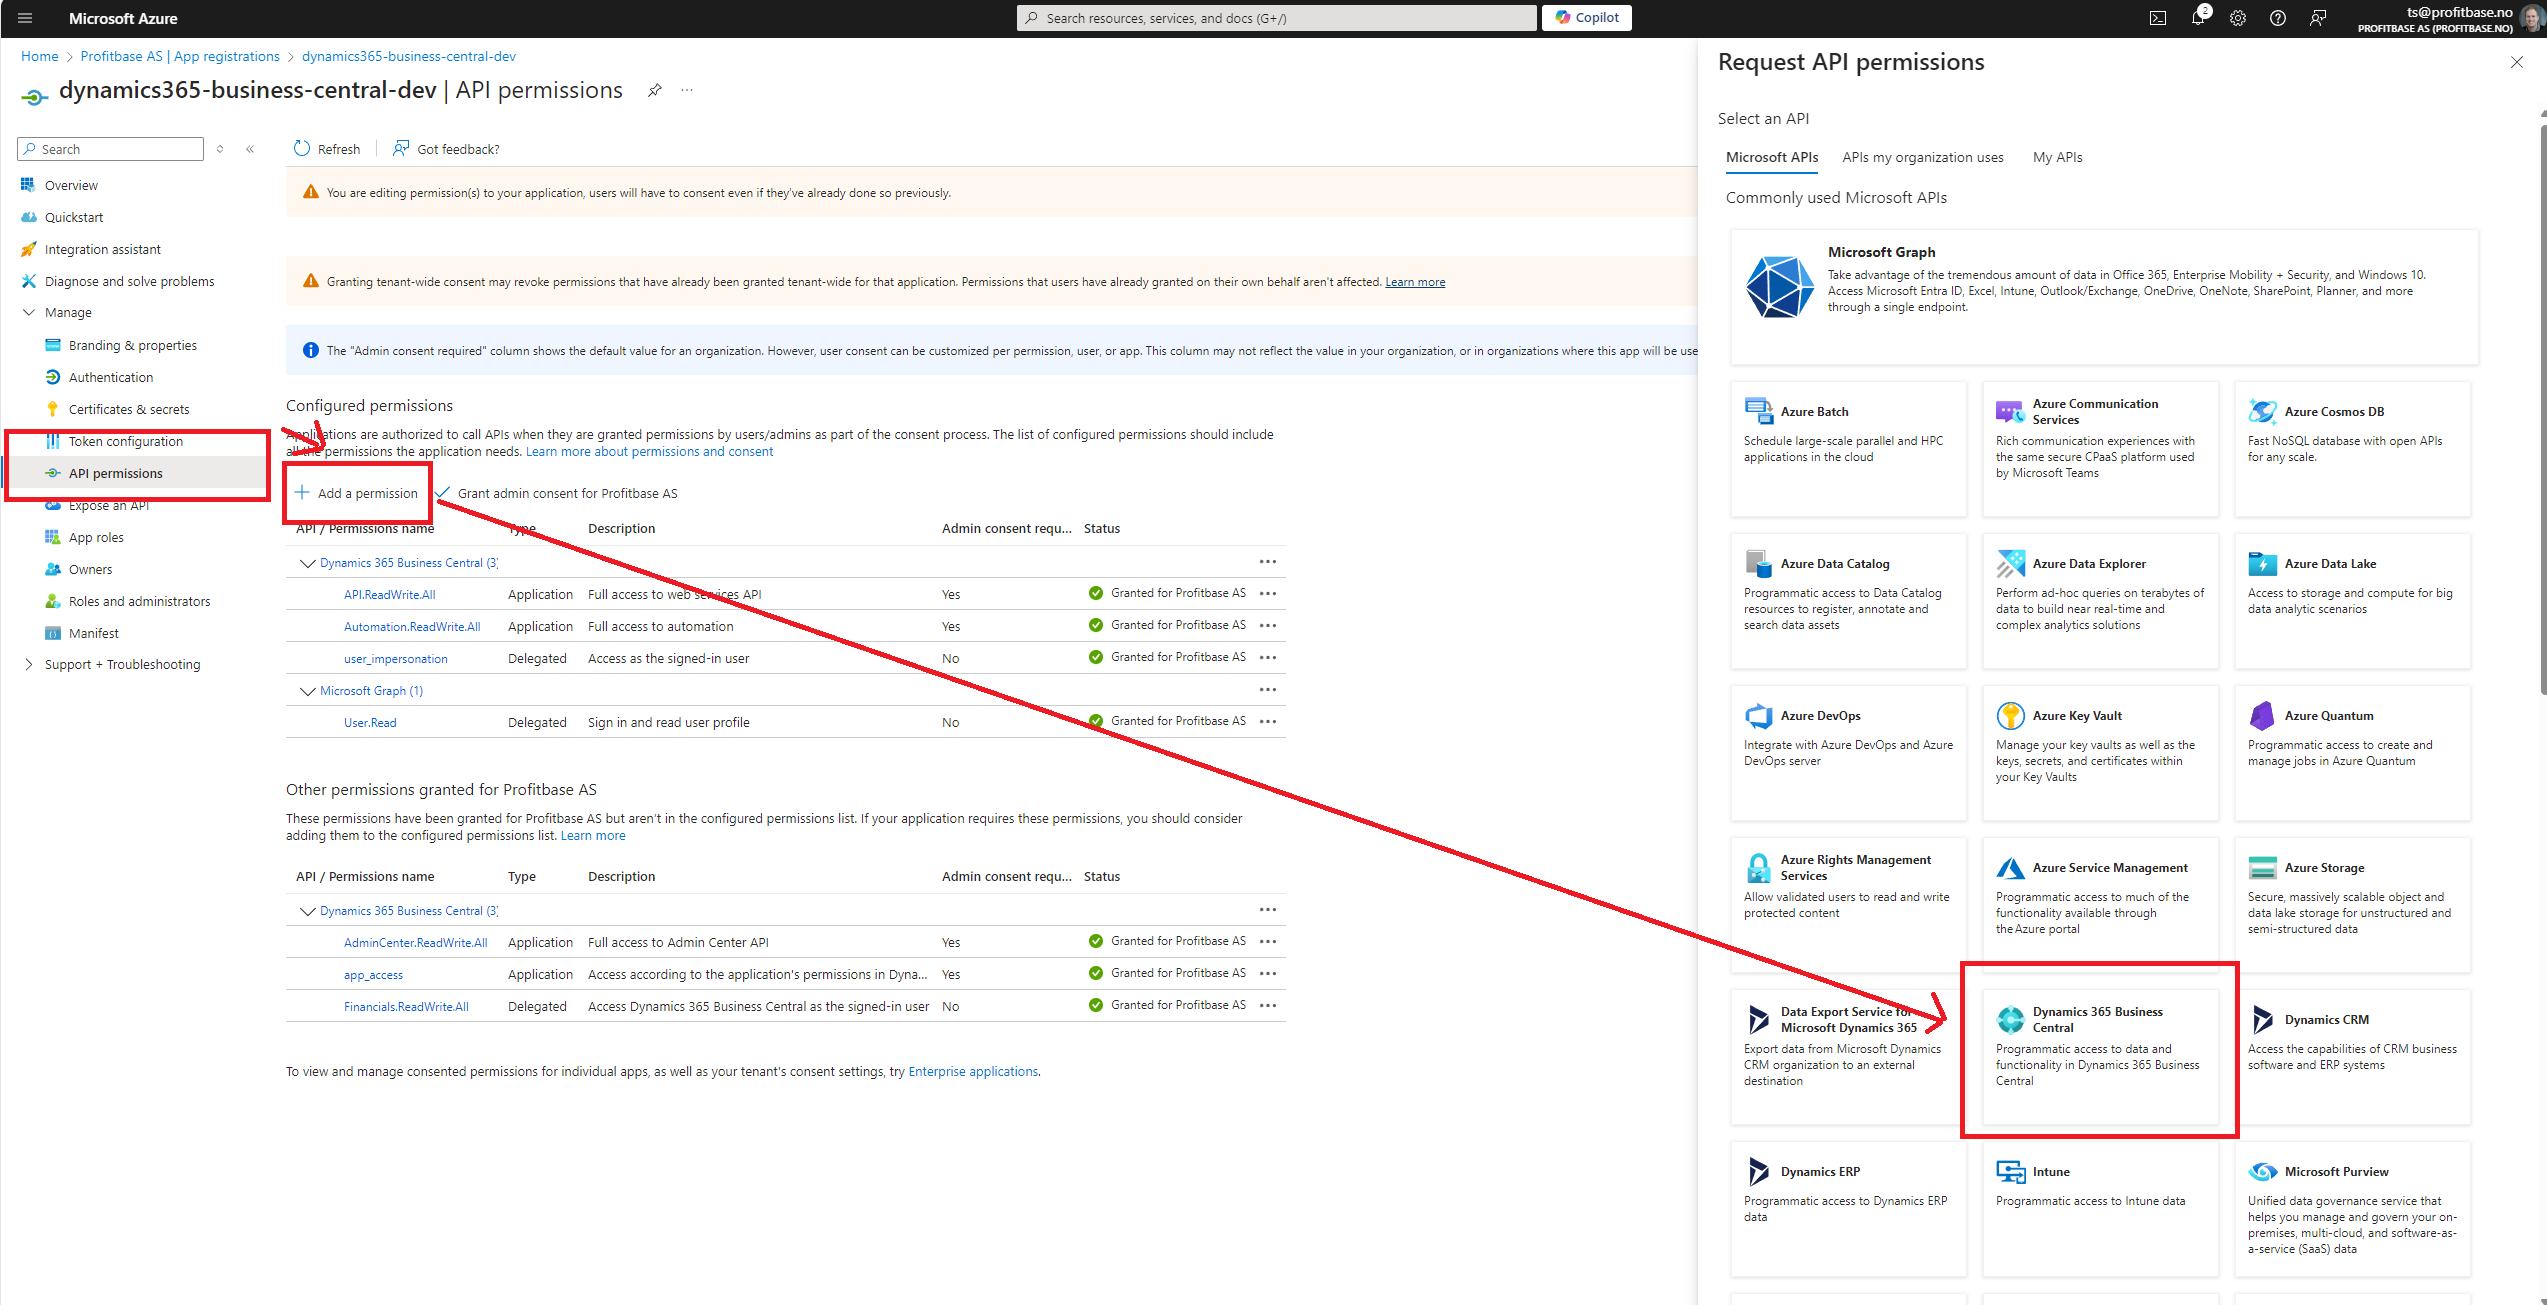Select the Microsoft Purview card

pyautogui.click(x=2352, y=1208)
